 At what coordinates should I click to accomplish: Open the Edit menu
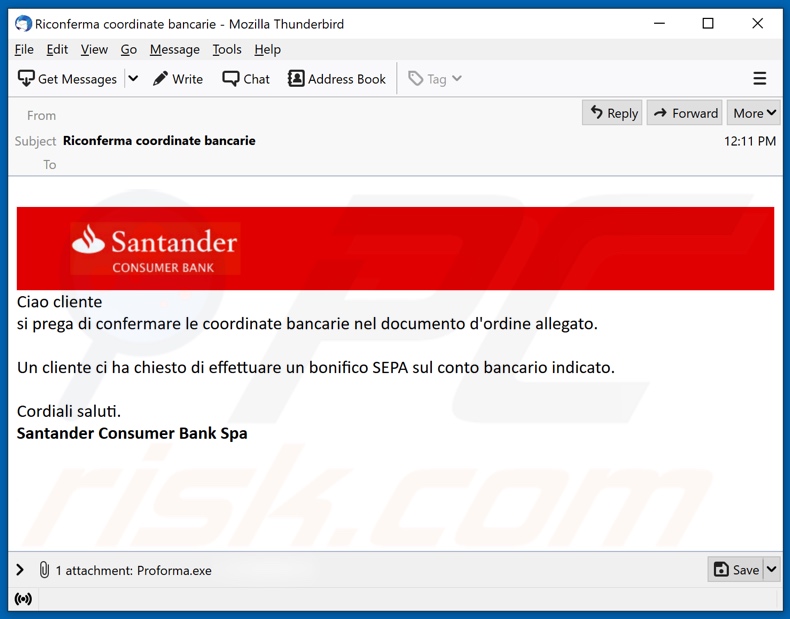point(57,49)
